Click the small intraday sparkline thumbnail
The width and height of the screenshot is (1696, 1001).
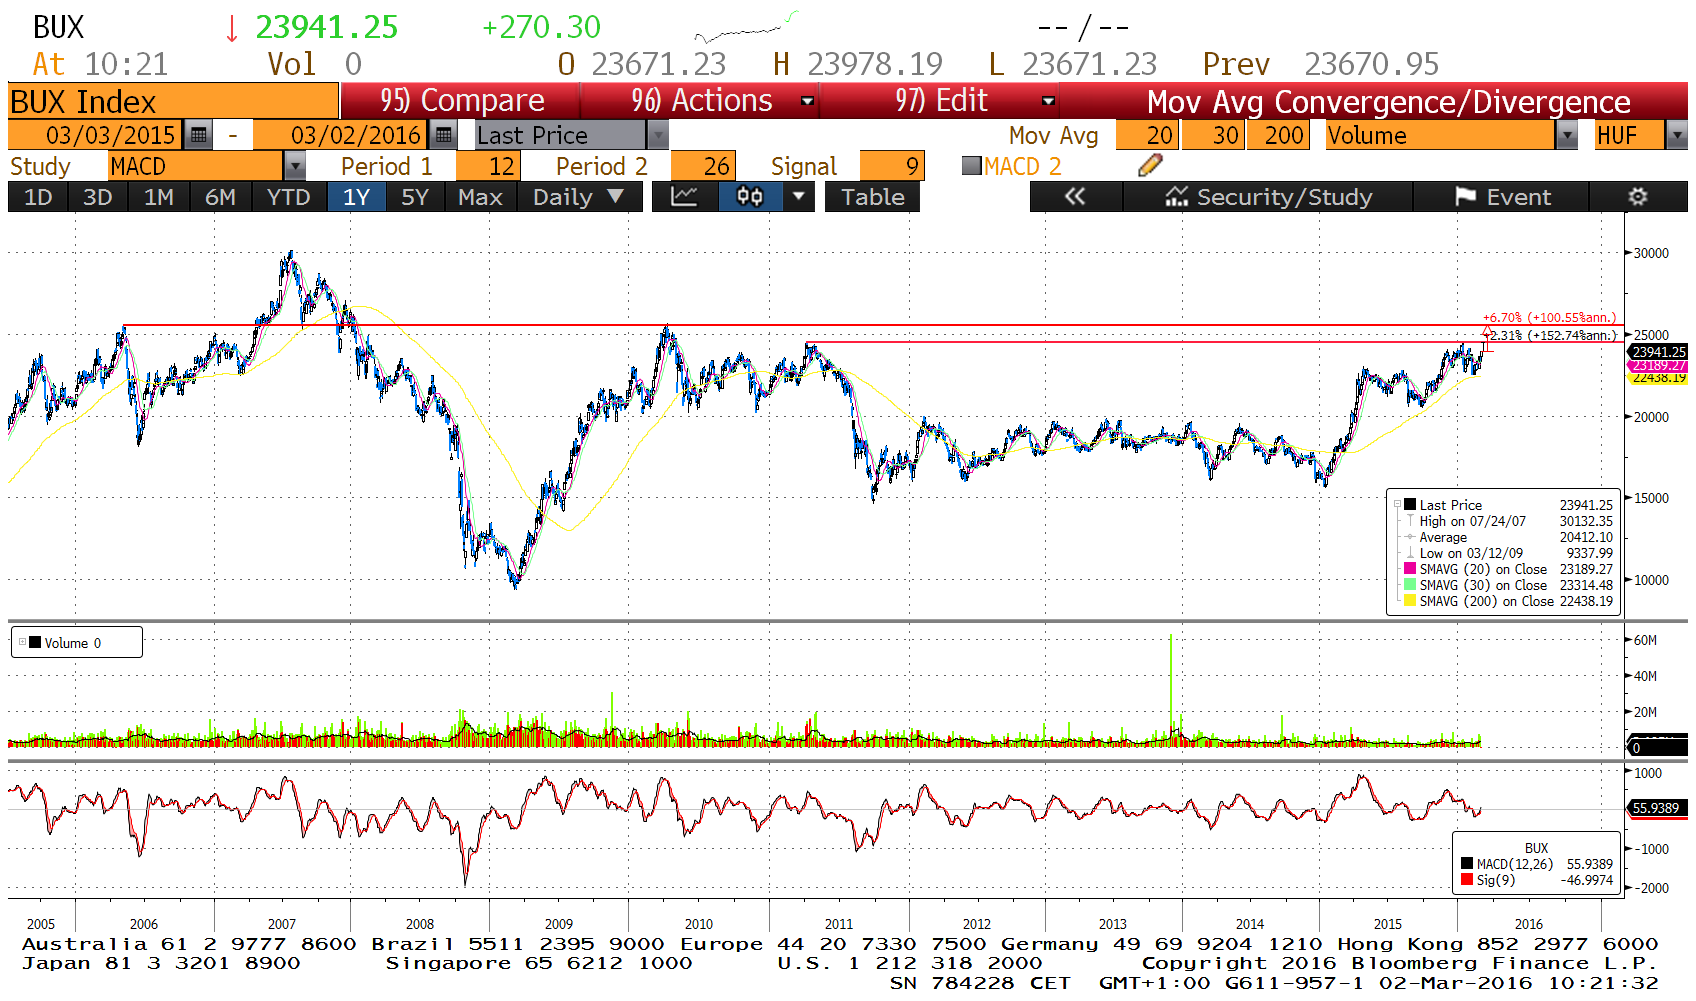point(746,27)
